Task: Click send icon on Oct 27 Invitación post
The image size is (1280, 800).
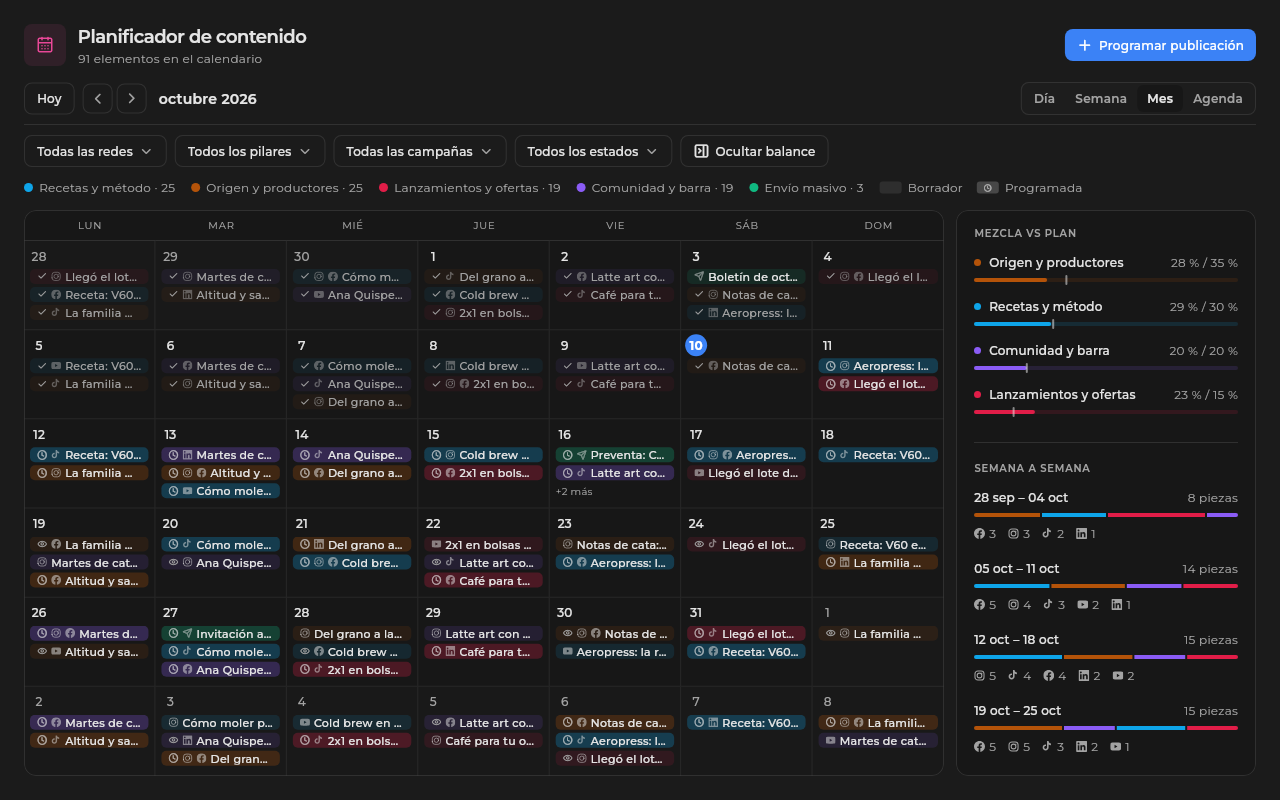Action: click(x=187, y=634)
